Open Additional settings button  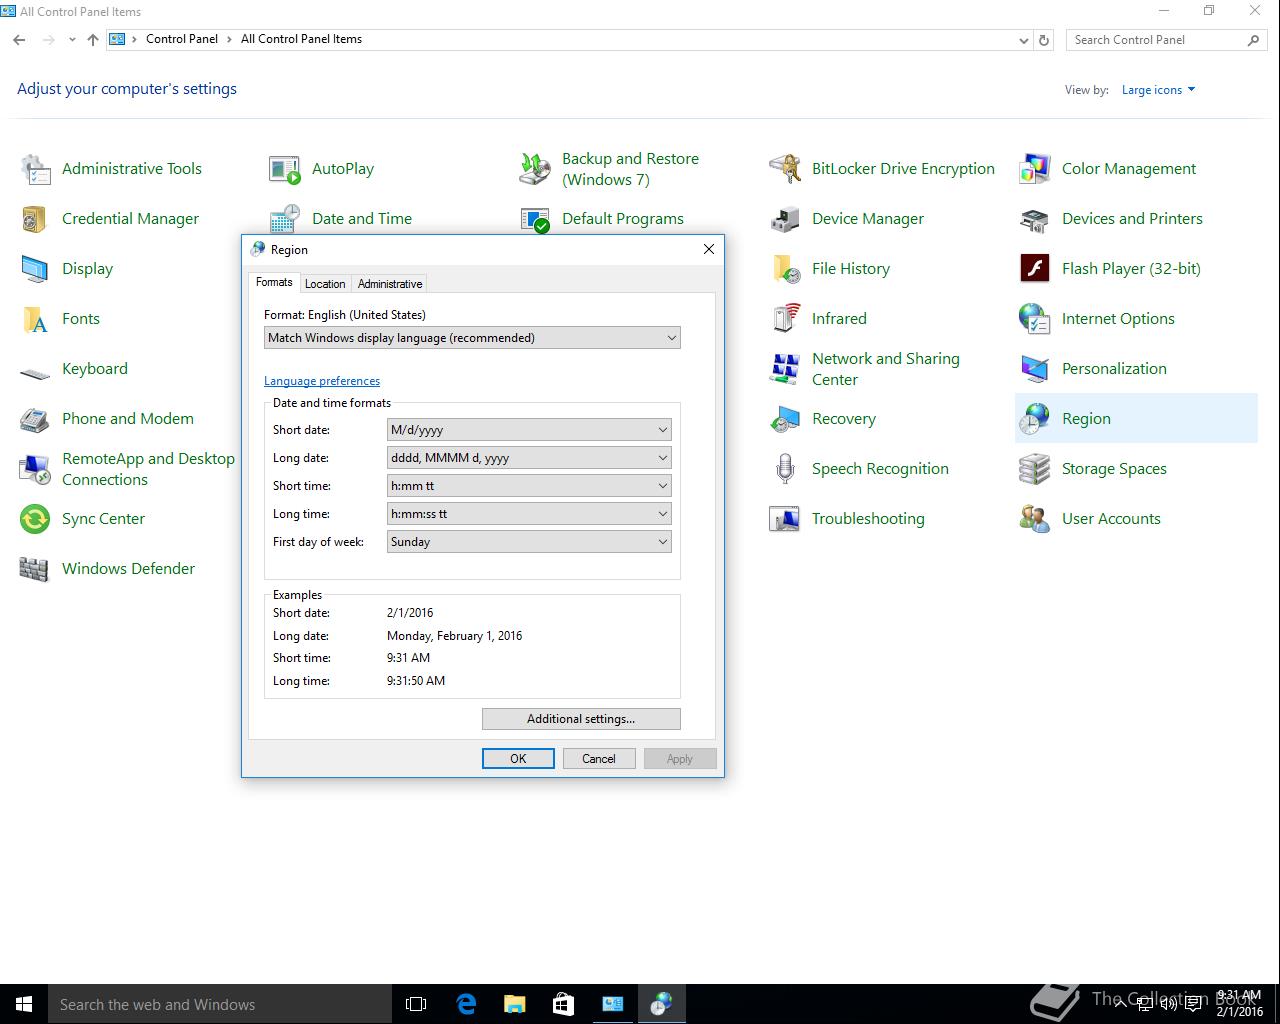[x=581, y=719]
